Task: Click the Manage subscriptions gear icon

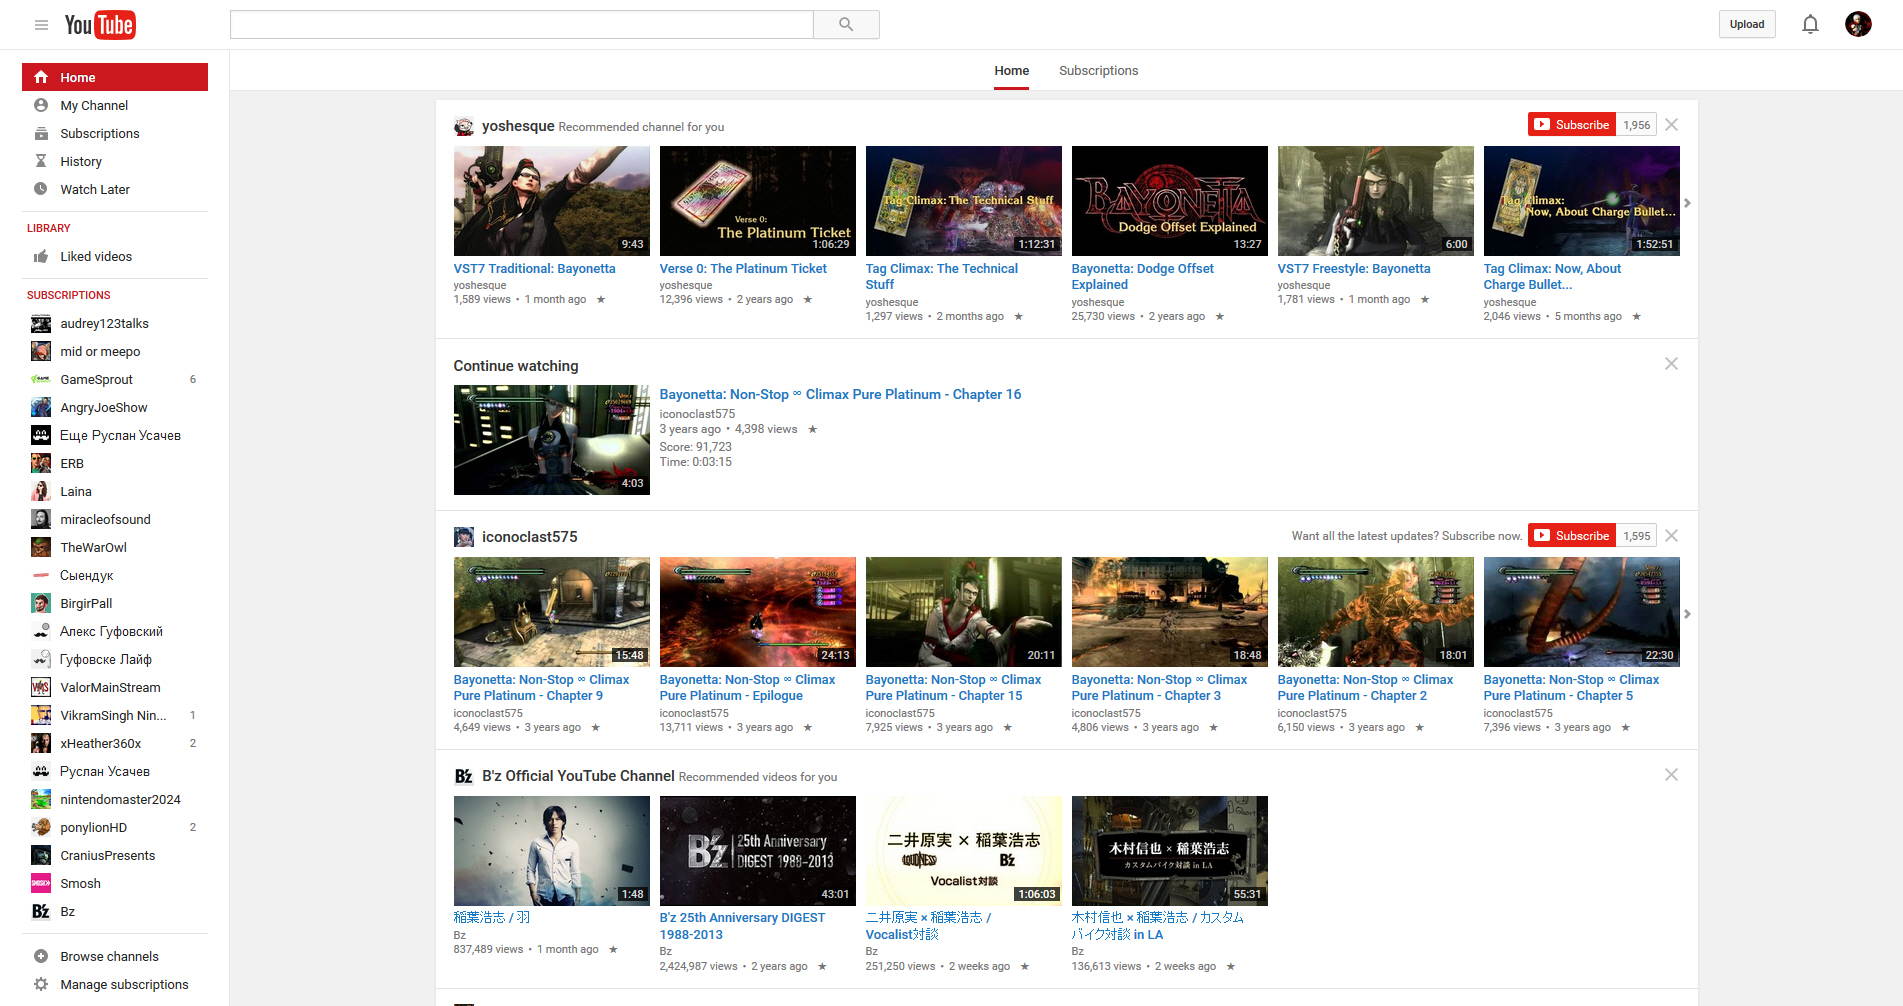Action: 41,984
